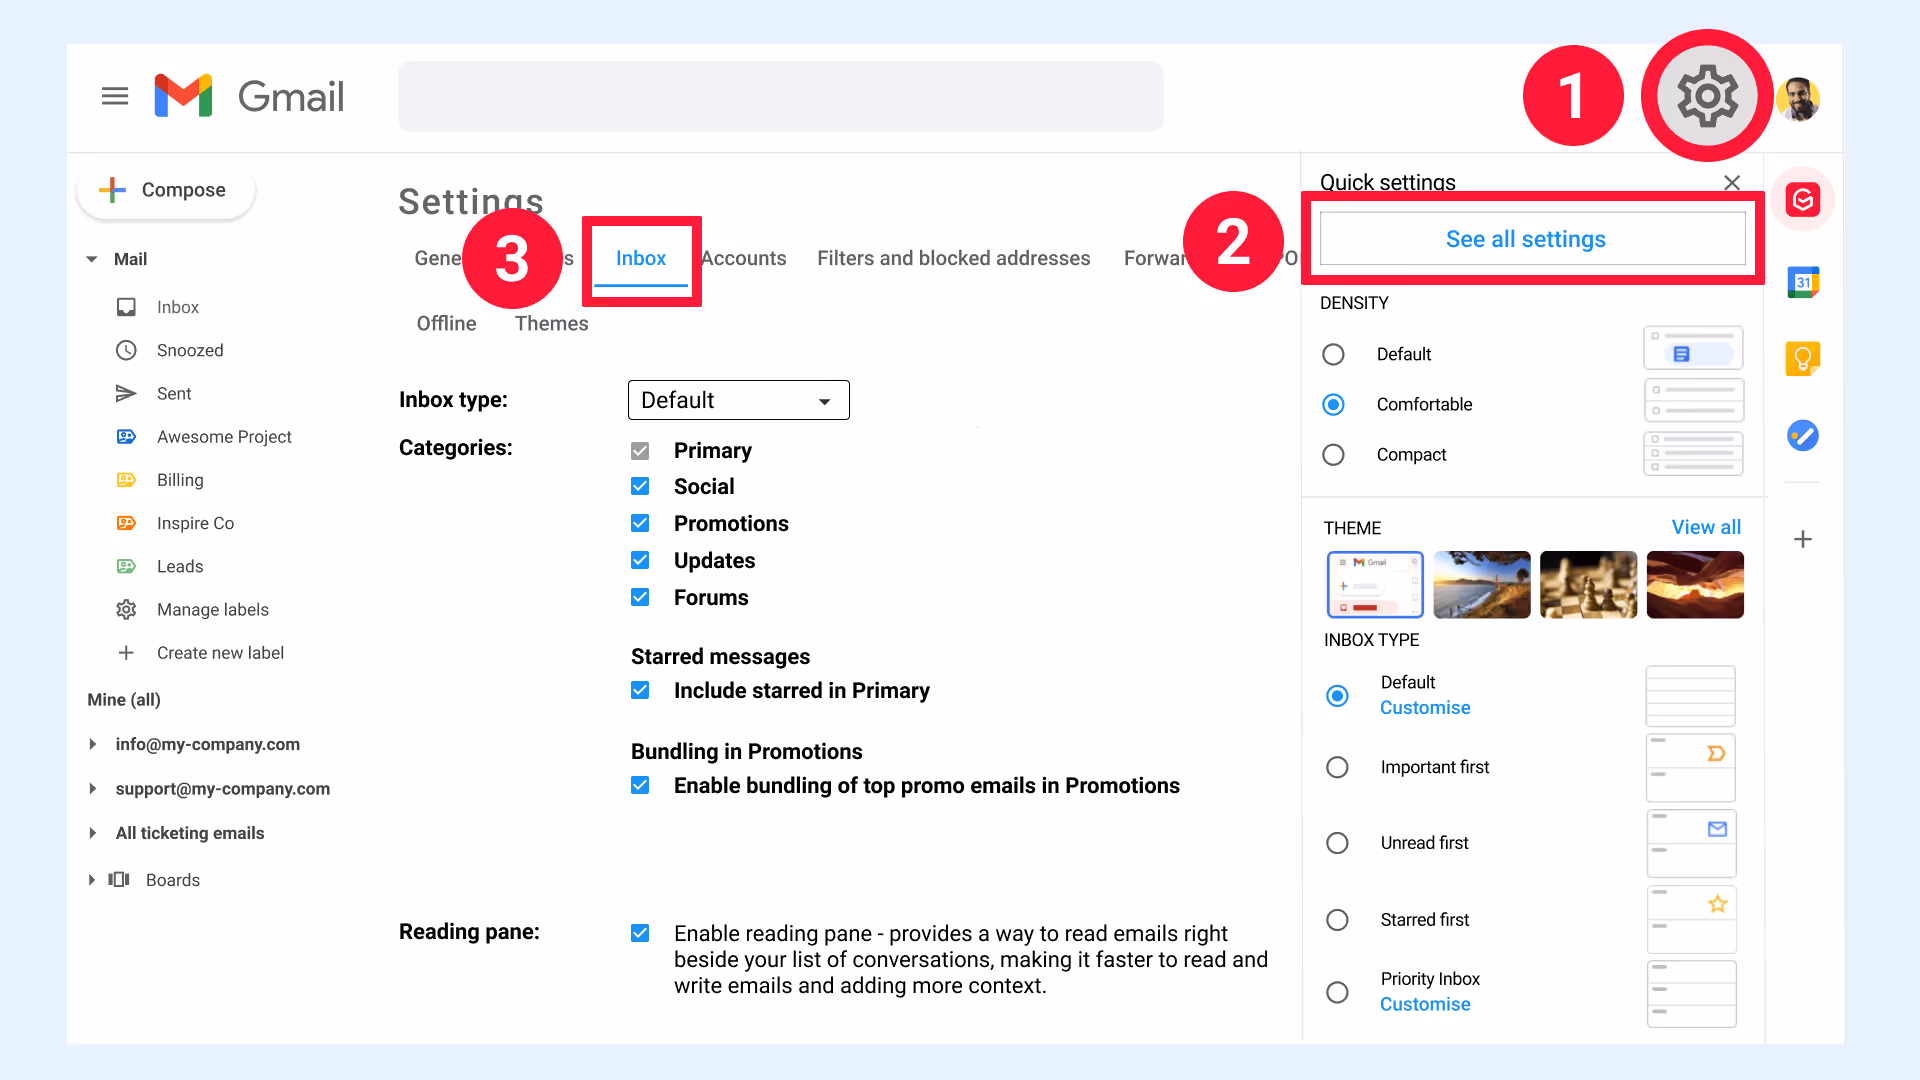Click the Leads label icon
The image size is (1920, 1080).
[126, 566]
